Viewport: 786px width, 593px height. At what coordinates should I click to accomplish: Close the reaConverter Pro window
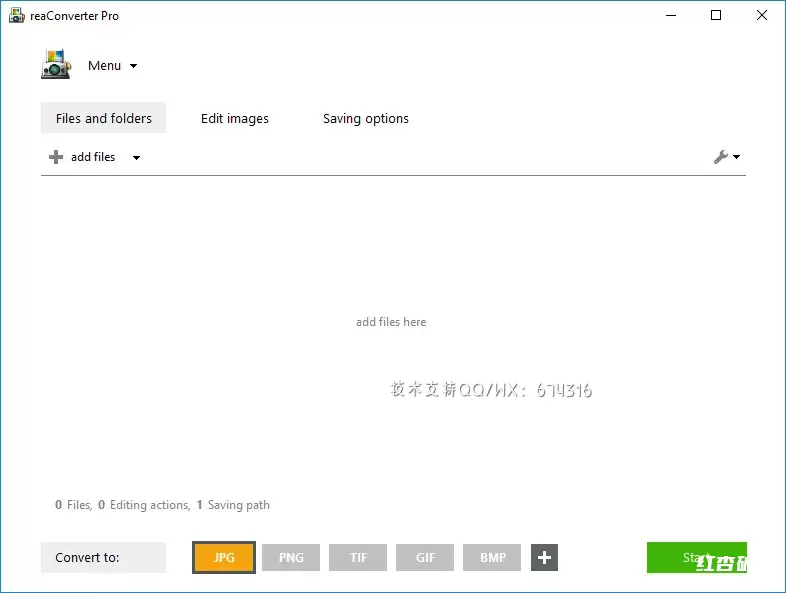(x=762, y=16)
